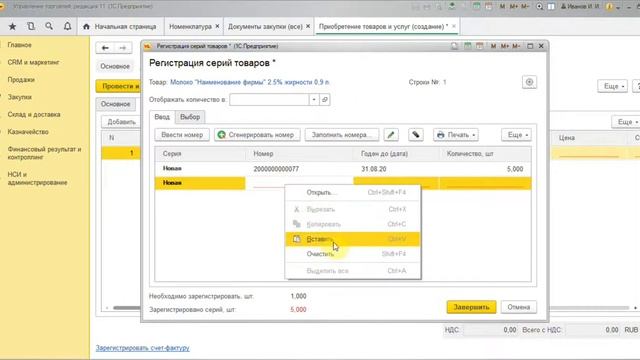Click the open-link icon beside the quantity field
The height and width of the screenshot is (360, 640).
(x=324, y=100)
